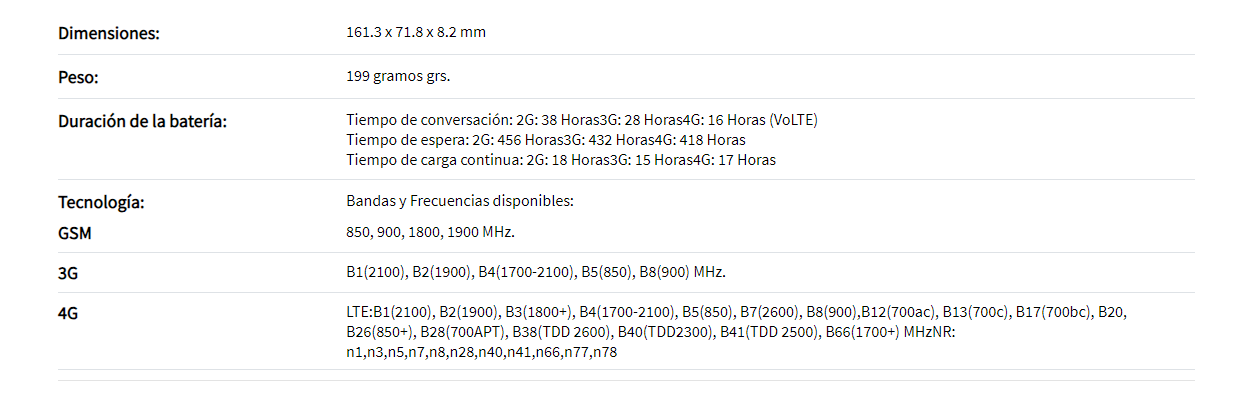Click the 3G bands line starting B1(2100)
Screen dimensions: 1233x399
click(x=536, y=272)
